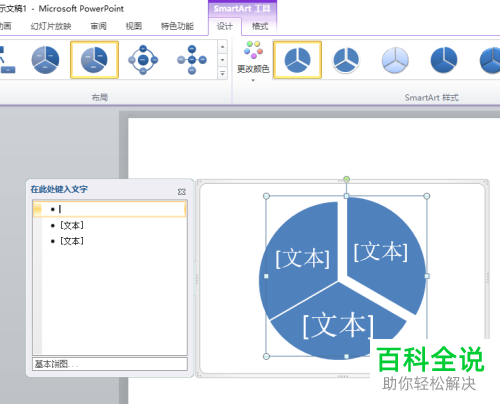Click the bottom-left corner sizing handle of pie
The width and height of the screenshot is (500, 404).
tap(266, 356)
